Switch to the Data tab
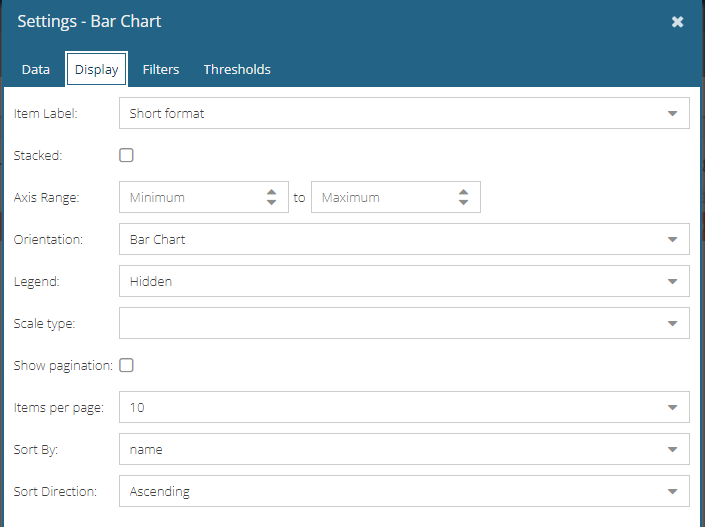 click(36, 69)
